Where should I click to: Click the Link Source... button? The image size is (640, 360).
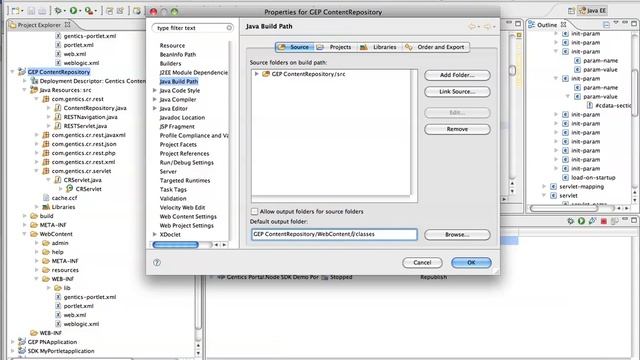457,91
